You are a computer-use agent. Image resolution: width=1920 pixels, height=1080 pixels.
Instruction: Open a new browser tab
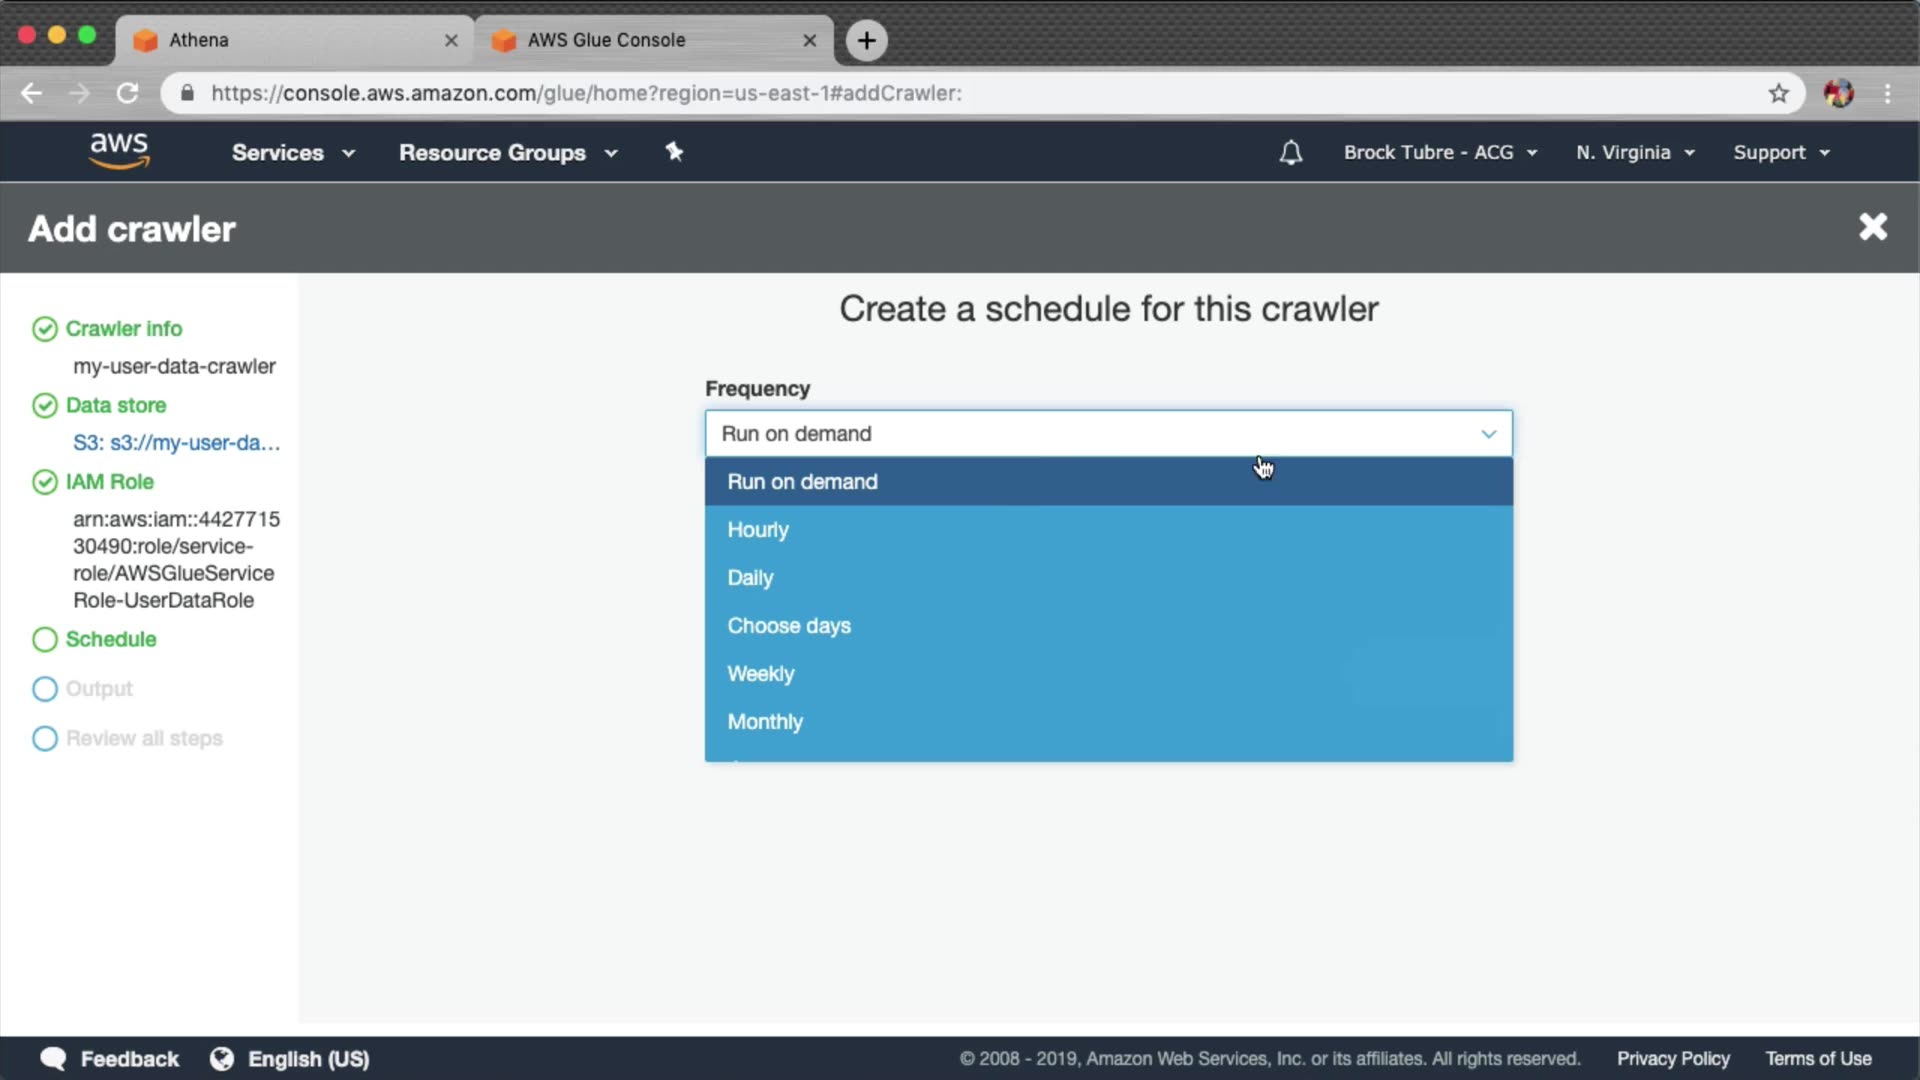[866, 40]
